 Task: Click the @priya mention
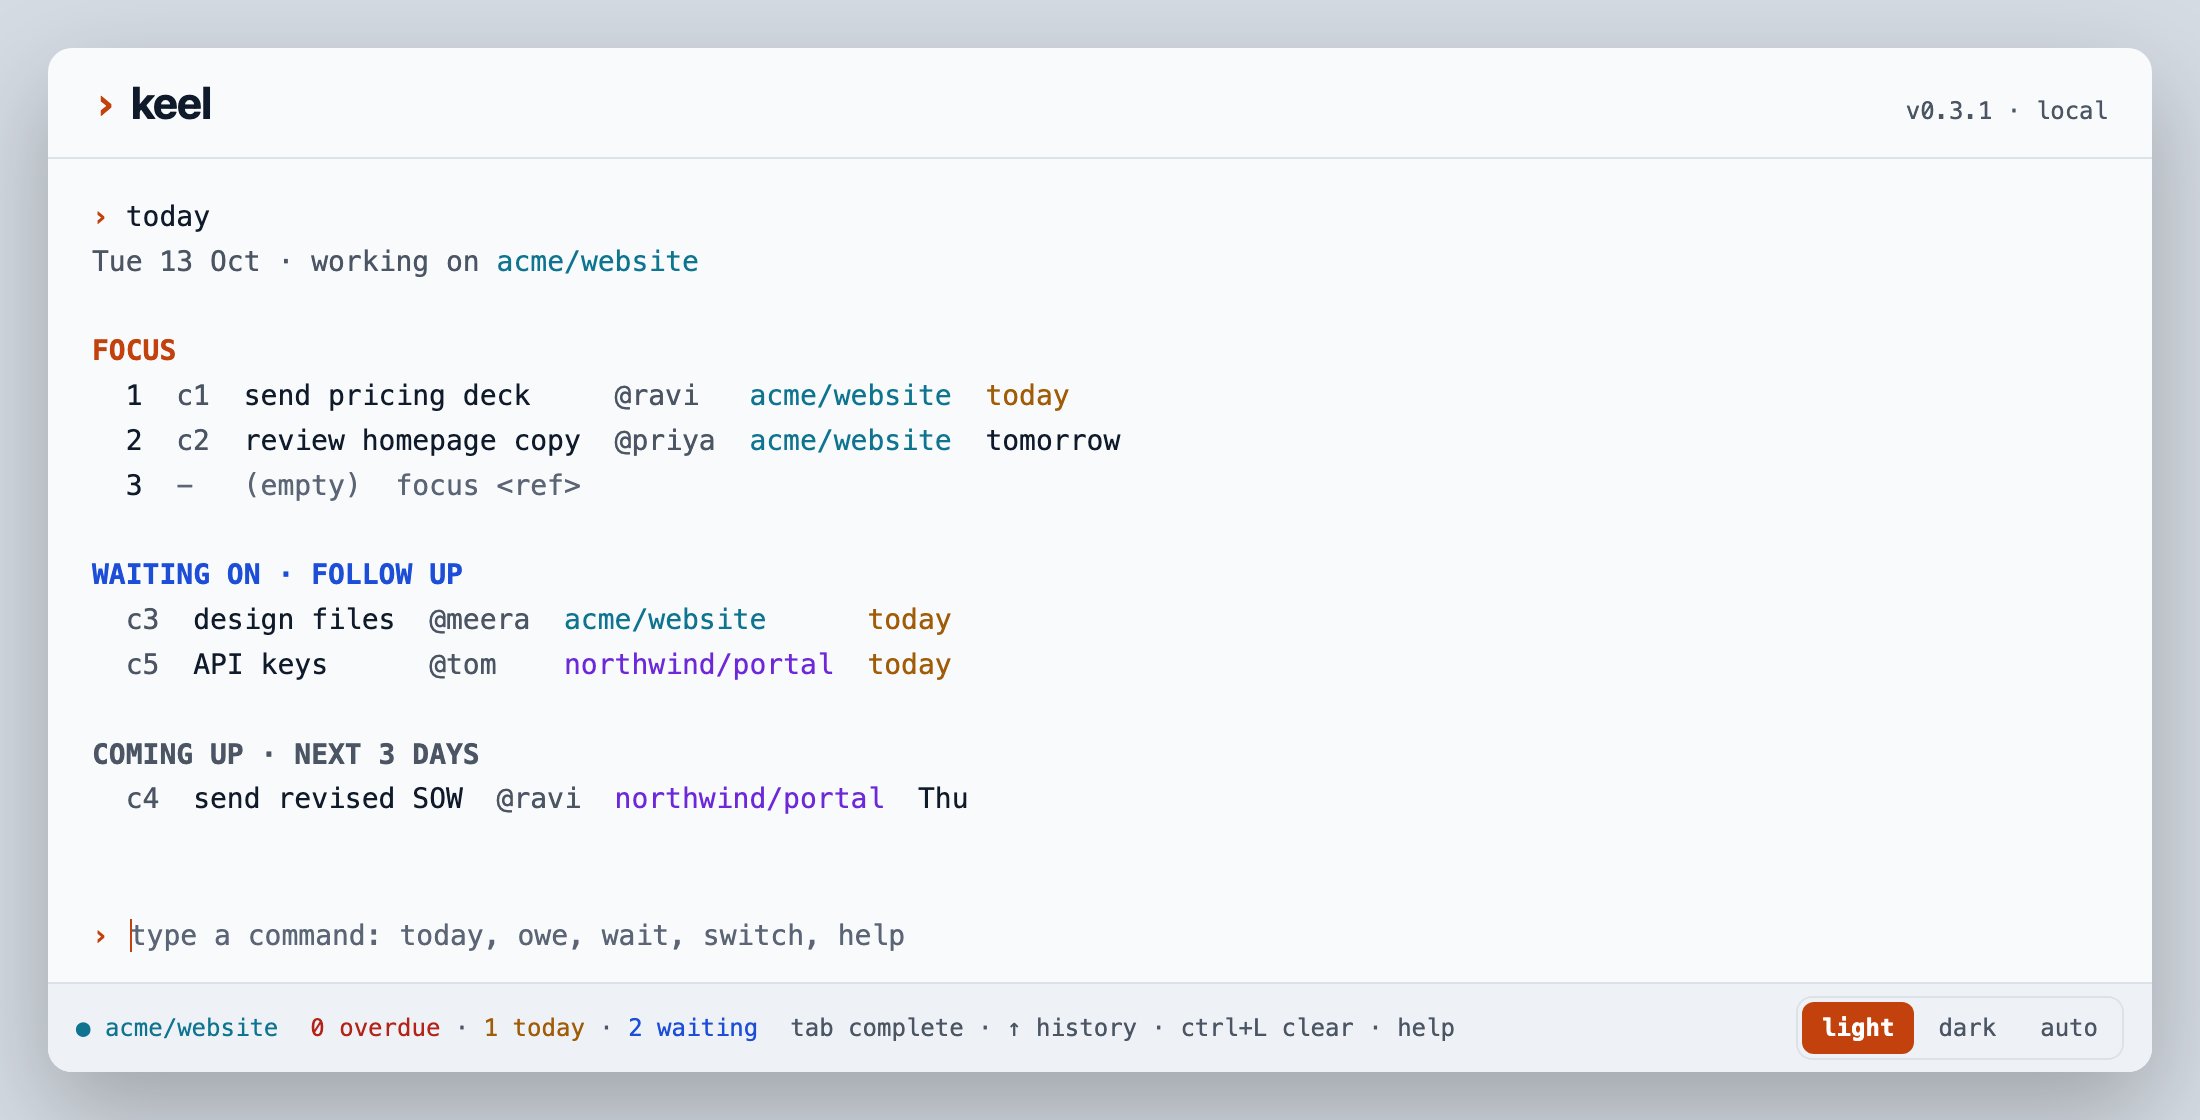pyautogui.click(x=664, y=441)
